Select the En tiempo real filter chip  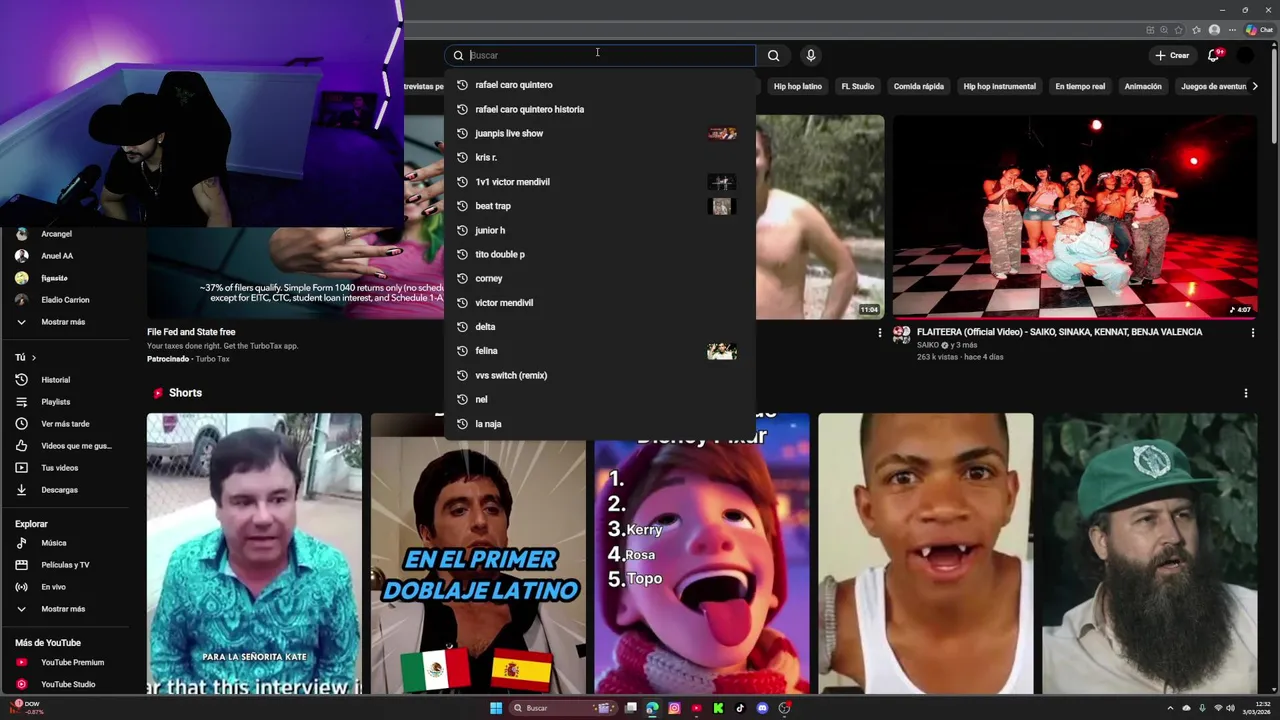[1080, 87]
